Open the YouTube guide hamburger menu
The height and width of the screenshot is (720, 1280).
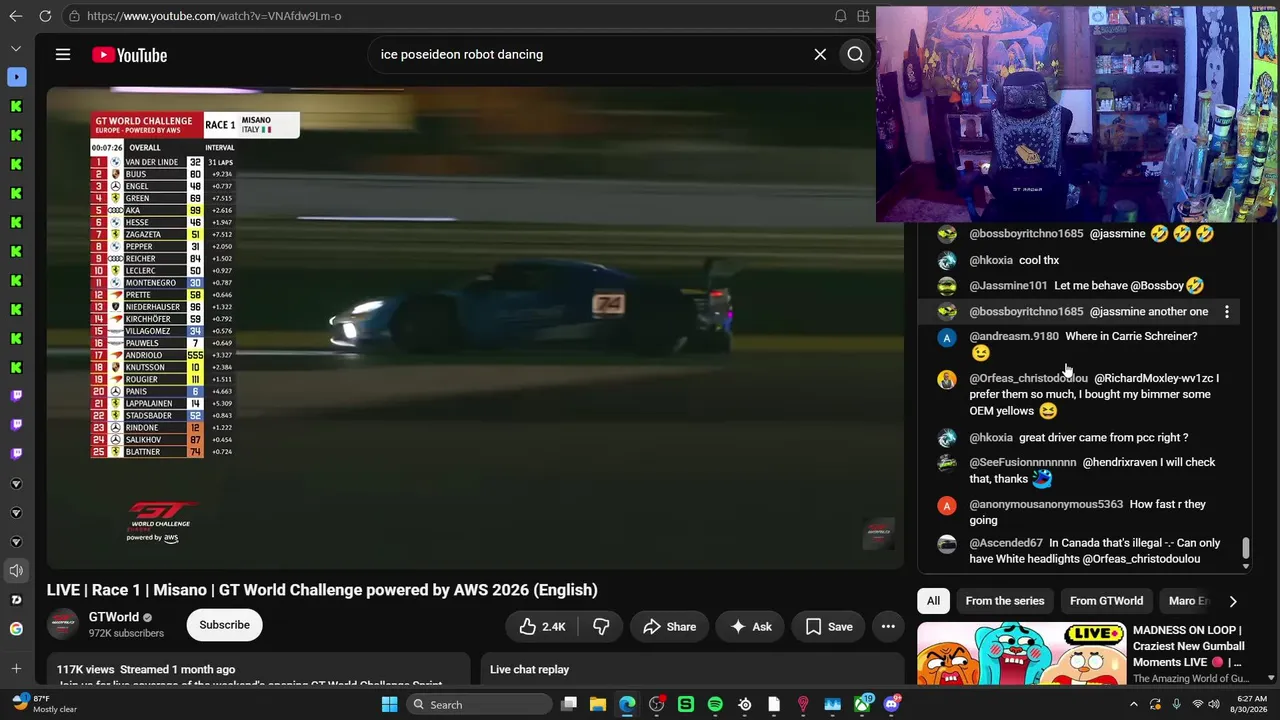tap(63, 55)
